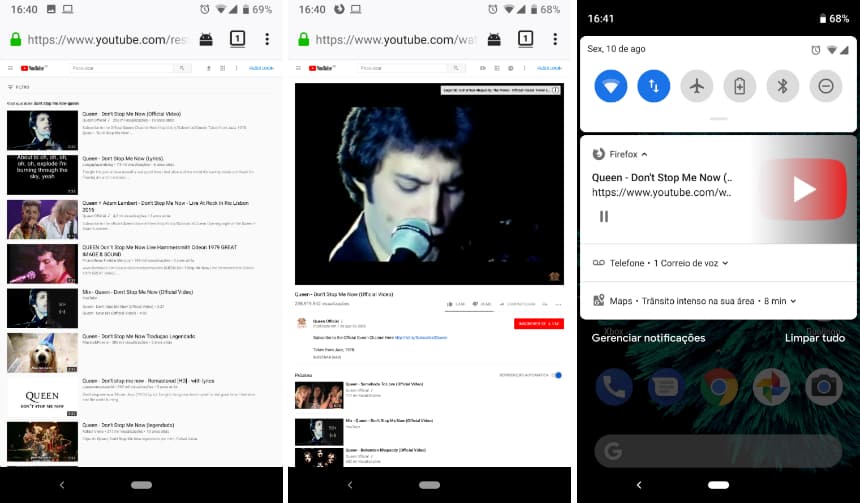This screenshot has height=503, width=860.
Task: Click the video player on watch page
Action: pos(429,184)
